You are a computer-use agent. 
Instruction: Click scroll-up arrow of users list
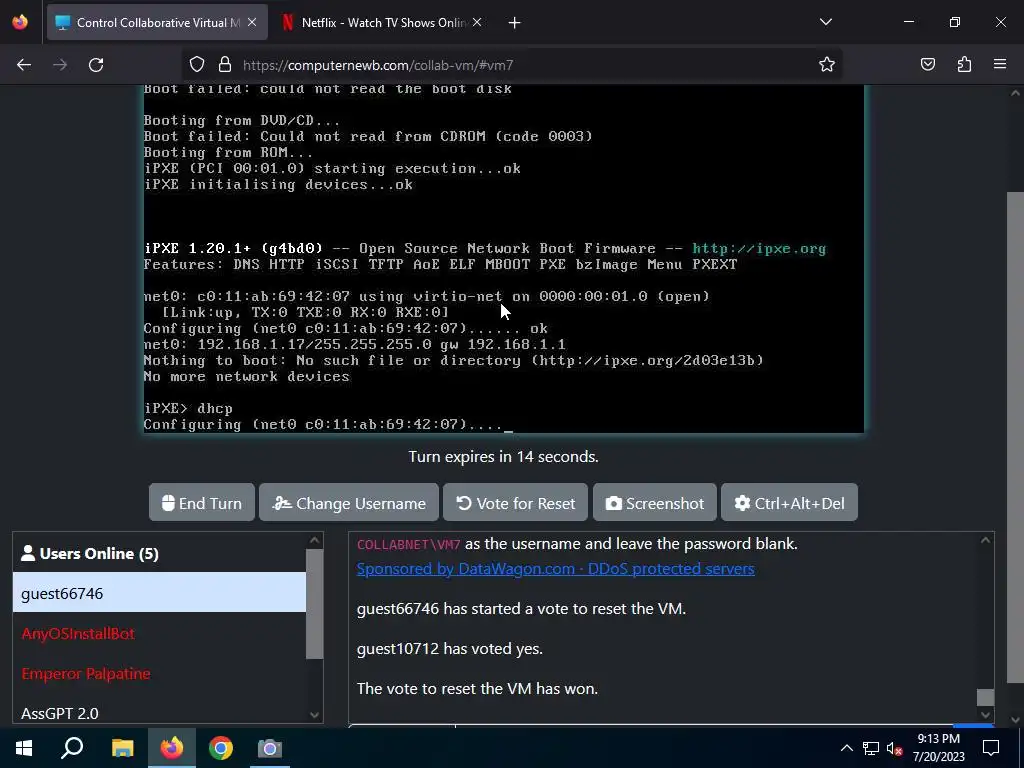[x=314, y=540]
